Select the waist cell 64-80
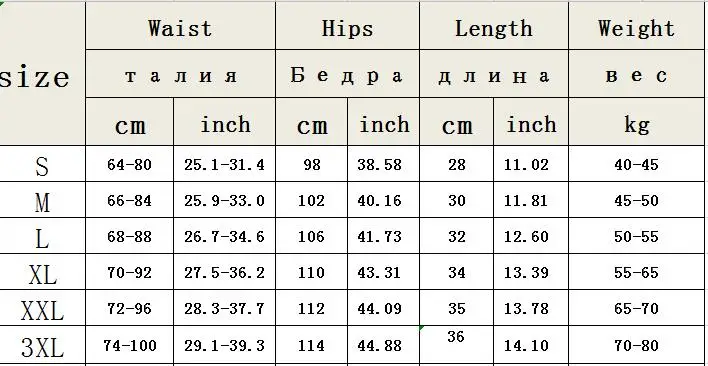 (x=129, y=164)
